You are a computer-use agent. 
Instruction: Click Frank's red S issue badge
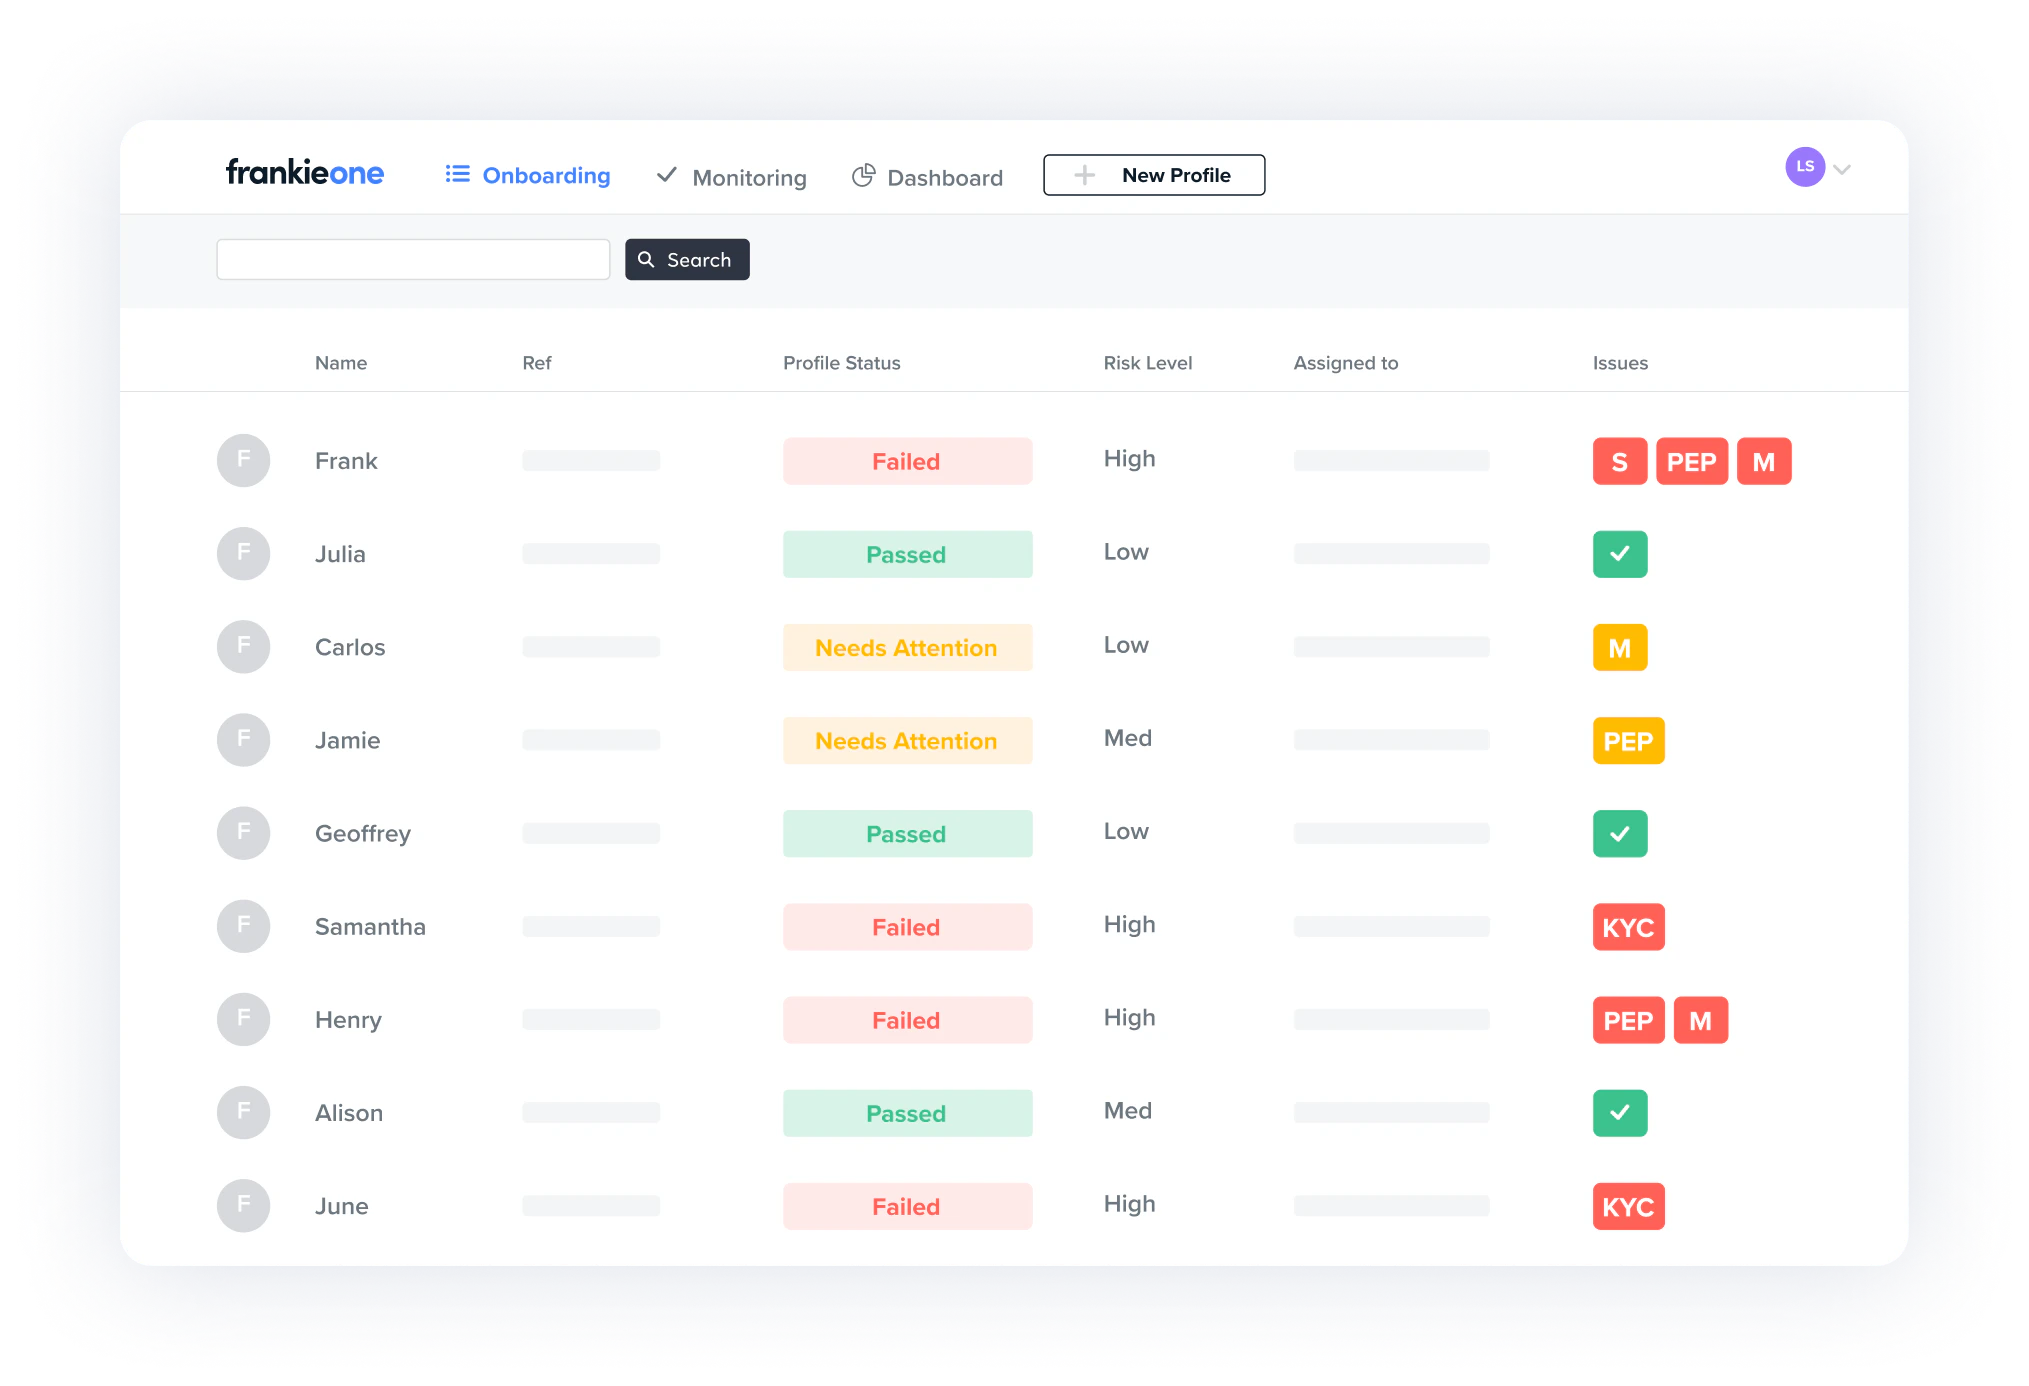point(1619,462)
